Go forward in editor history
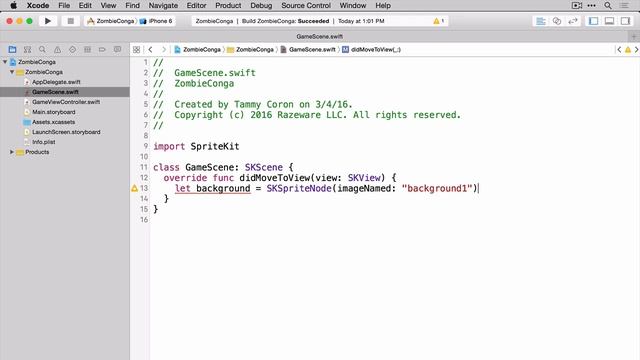 pyautogui.click(x=164, y=49)
